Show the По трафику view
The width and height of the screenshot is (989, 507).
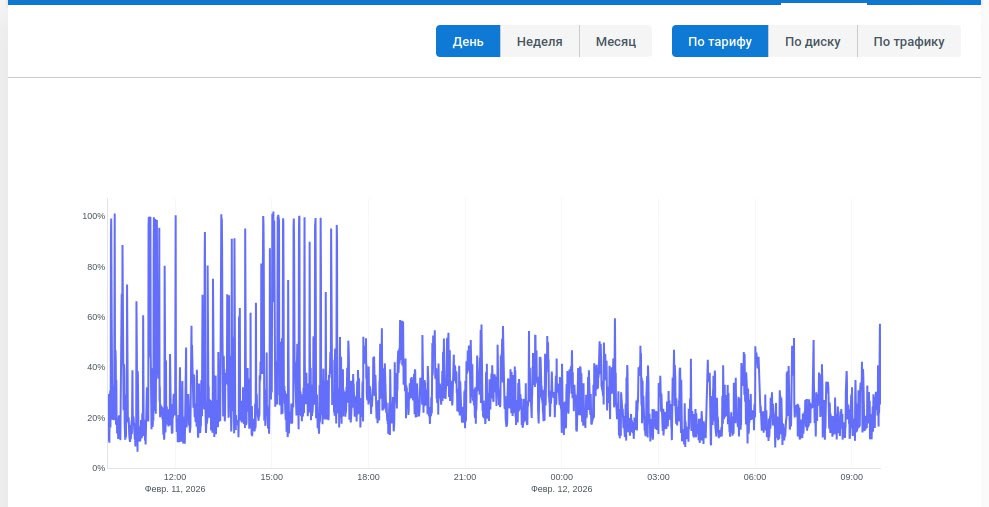(x=909, y=42)
